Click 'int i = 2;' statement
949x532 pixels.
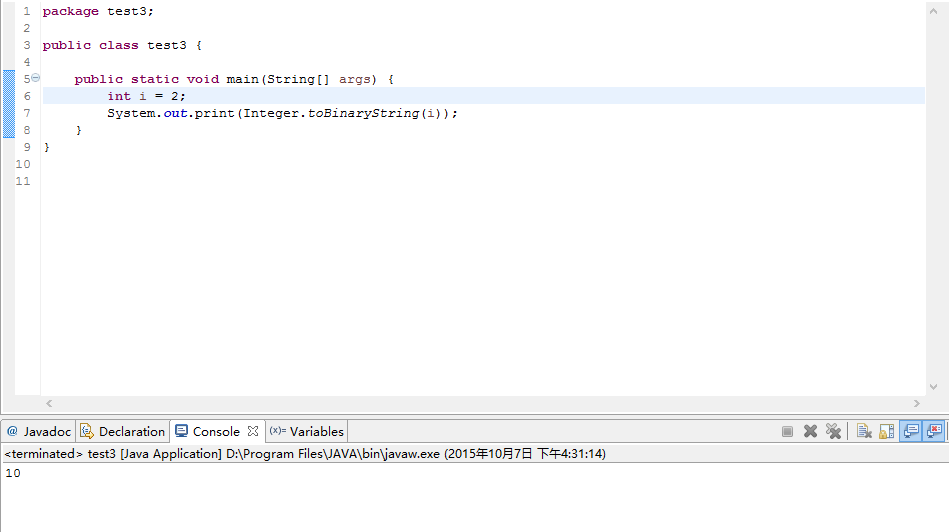(146, 96)
